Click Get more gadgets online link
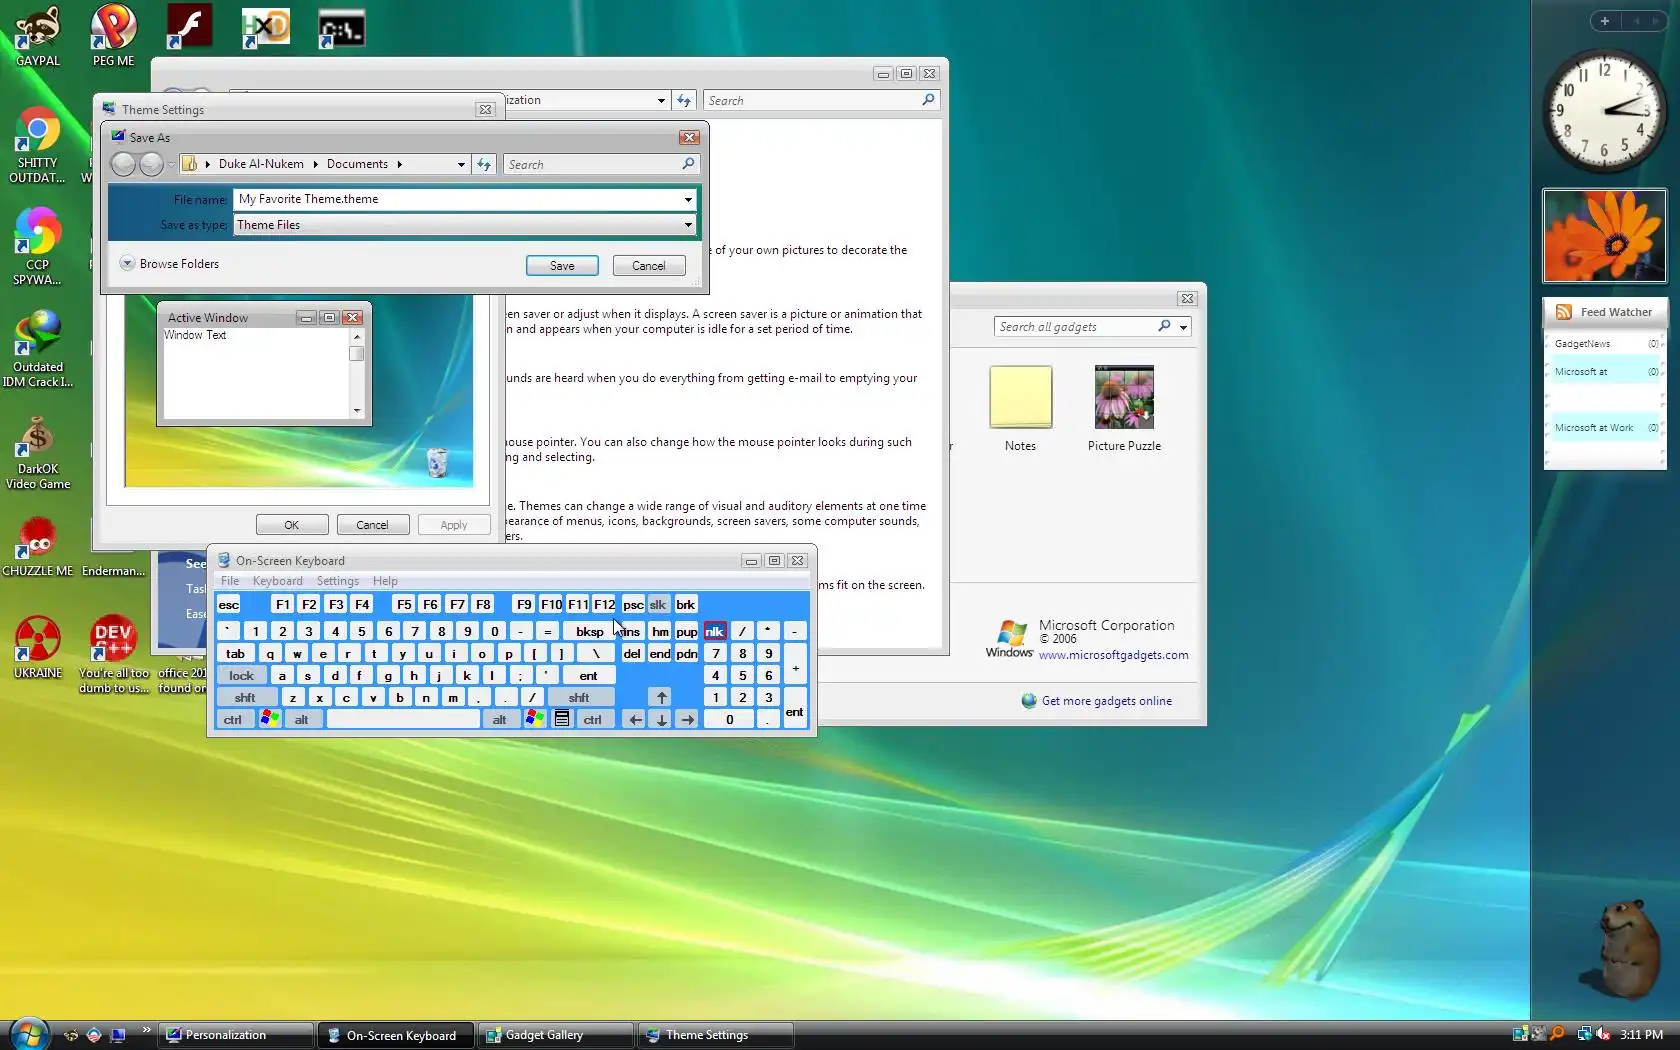This screenshot has width=1680, height=1050. [x=1106, y=701]
